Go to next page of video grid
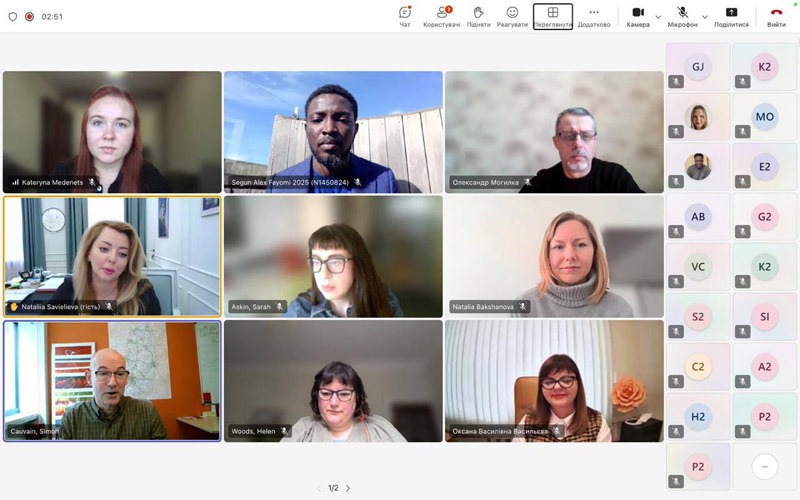This screenshot has width=800, height=500. click(348, 488)
